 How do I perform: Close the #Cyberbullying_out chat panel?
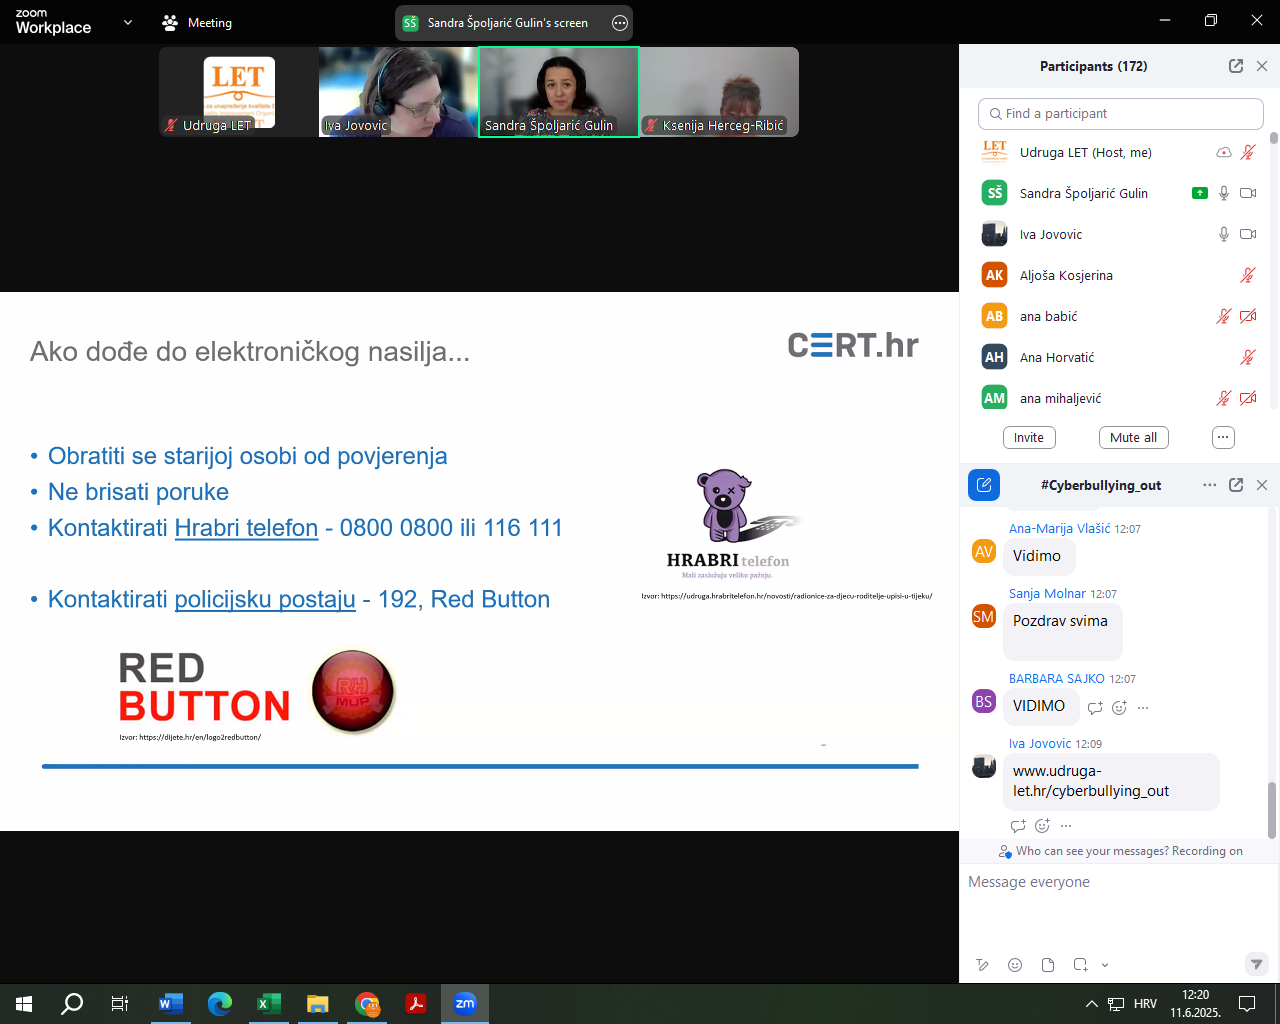(1262, 485)
